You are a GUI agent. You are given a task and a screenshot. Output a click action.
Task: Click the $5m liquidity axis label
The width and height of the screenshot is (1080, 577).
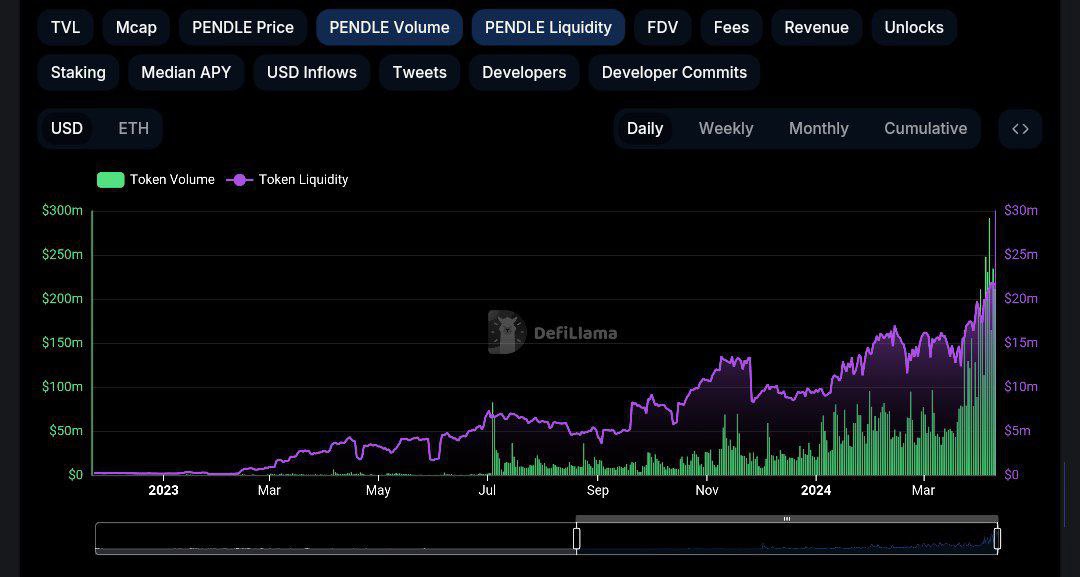(1017, 431)
